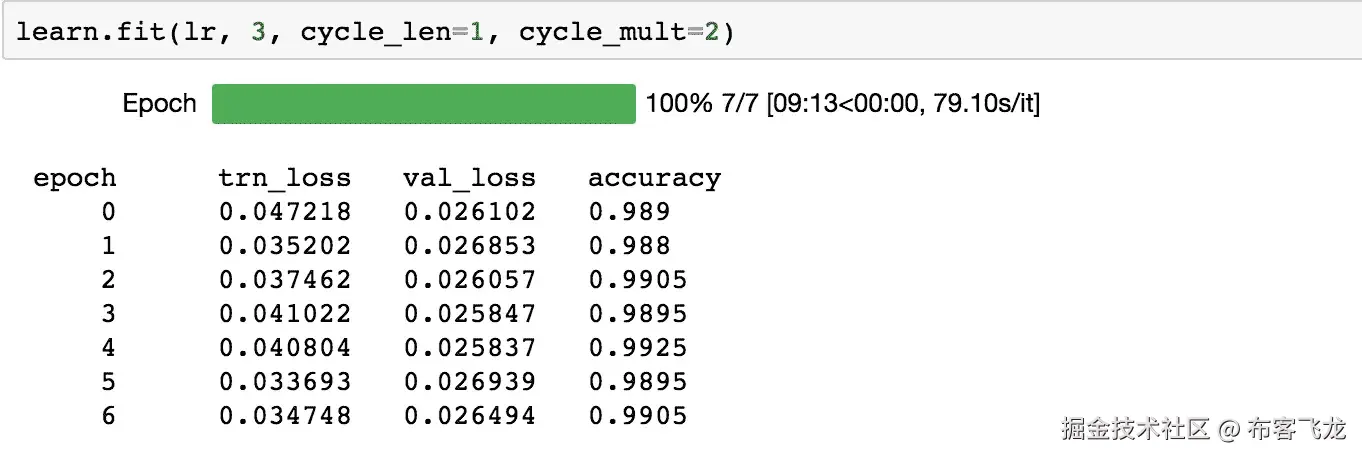Click the epoch column header
1362x458 pixels.
(x=75, y=179)
